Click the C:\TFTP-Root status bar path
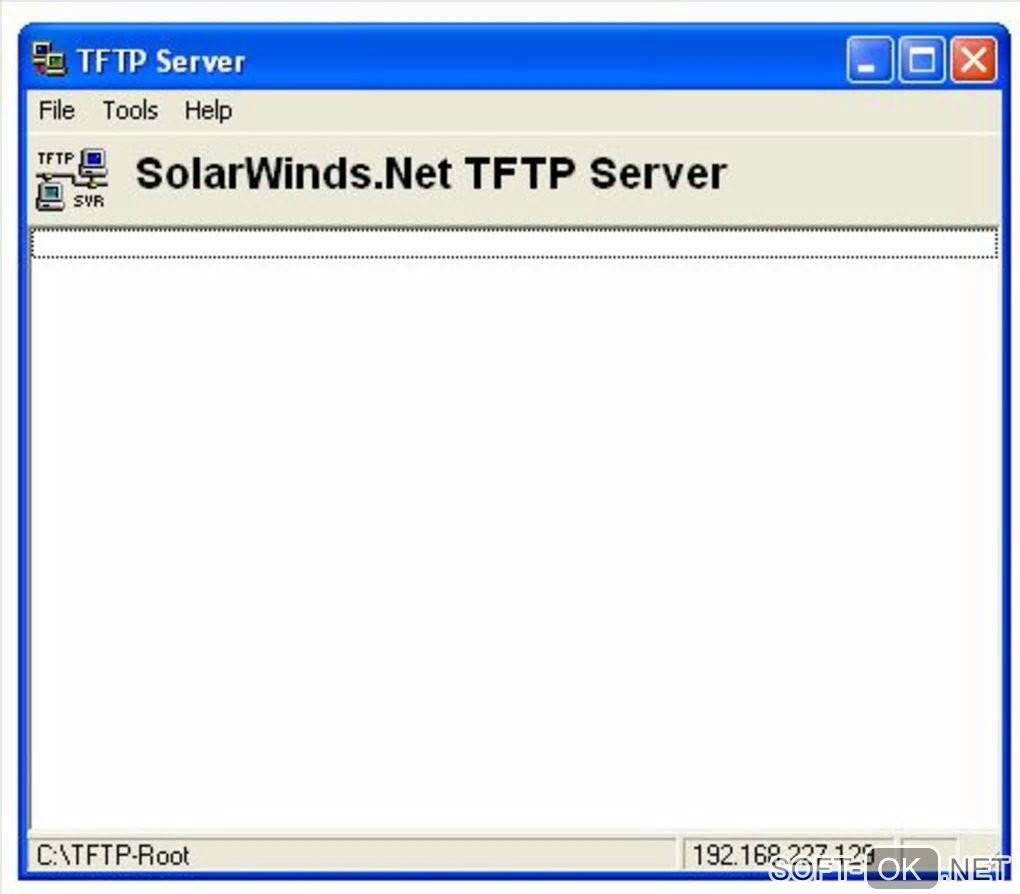The image size is (1020, 894). (113, 855)
